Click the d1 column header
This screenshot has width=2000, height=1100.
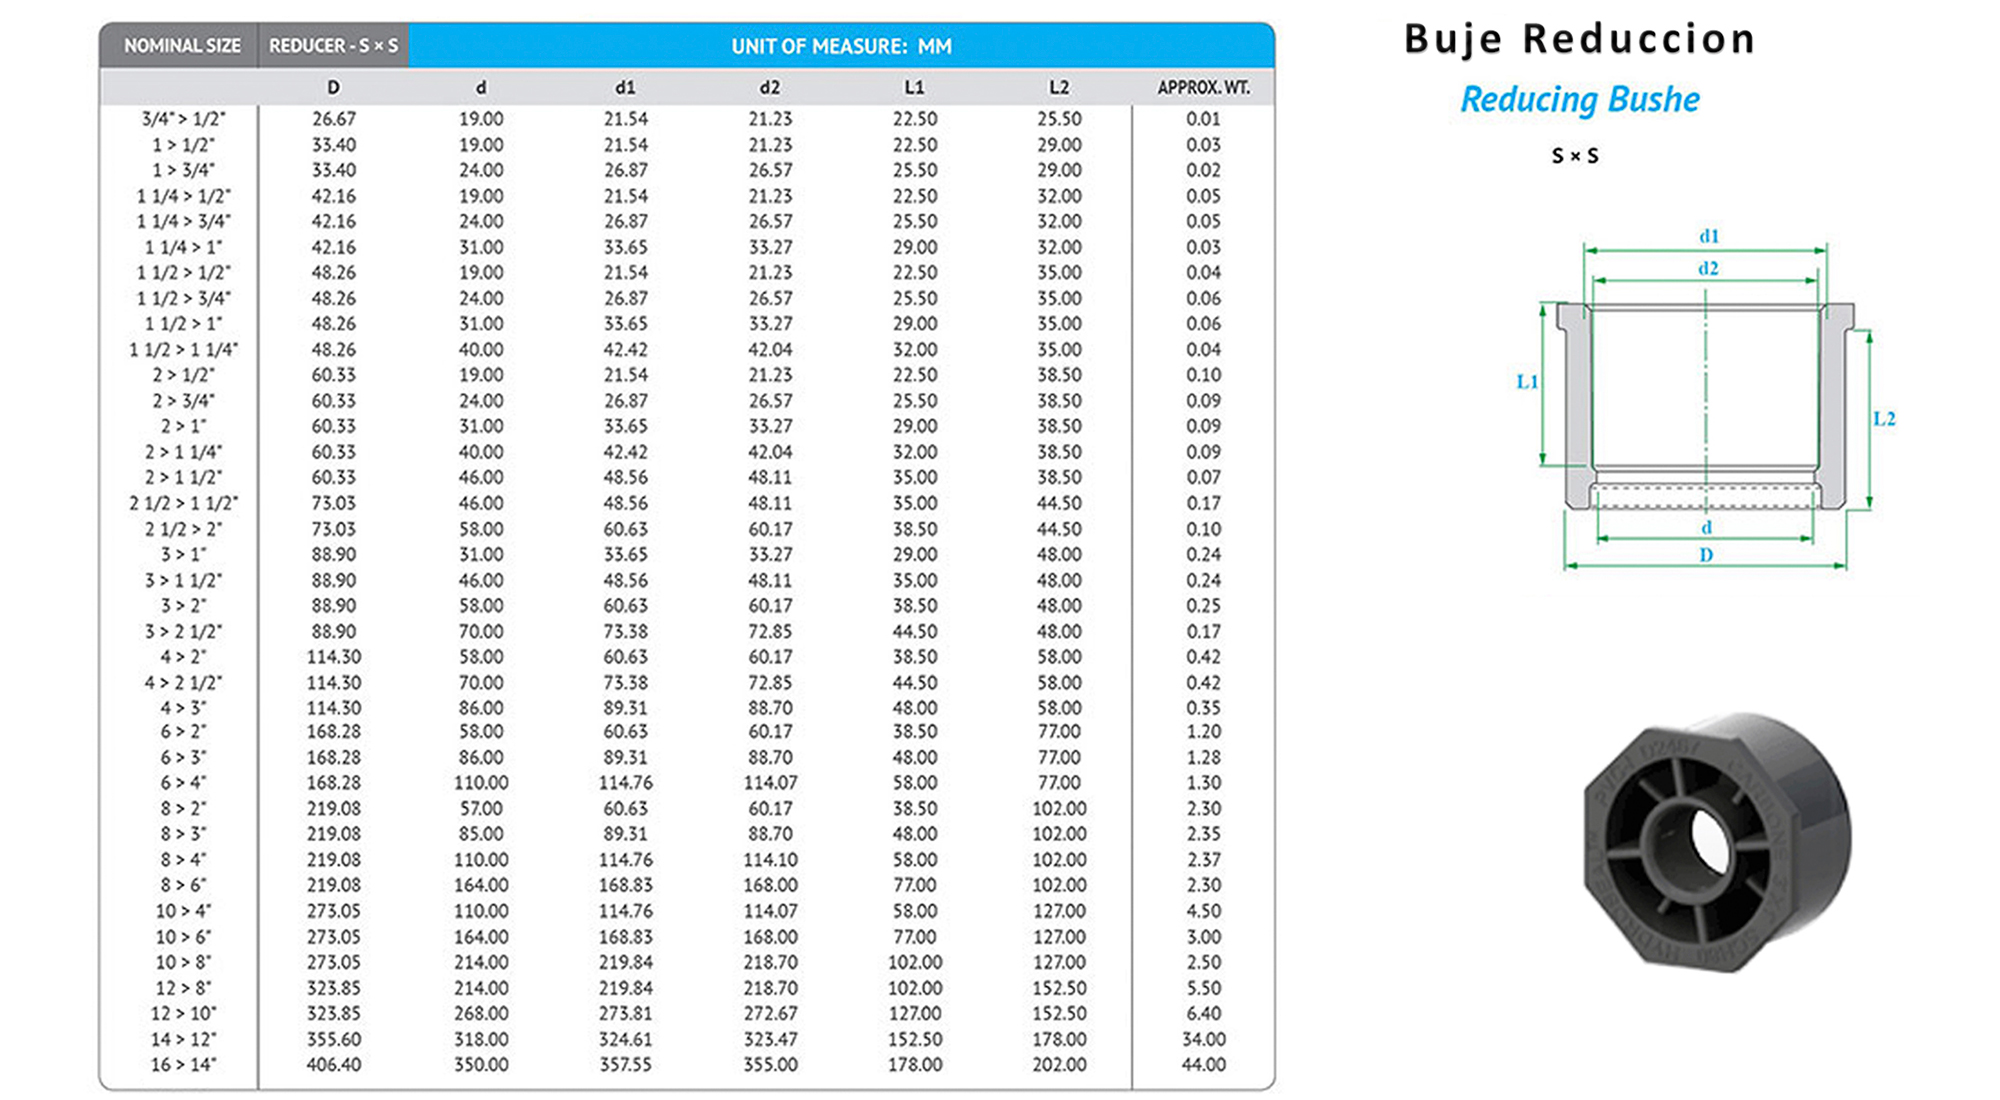click(x=625, y=88)
